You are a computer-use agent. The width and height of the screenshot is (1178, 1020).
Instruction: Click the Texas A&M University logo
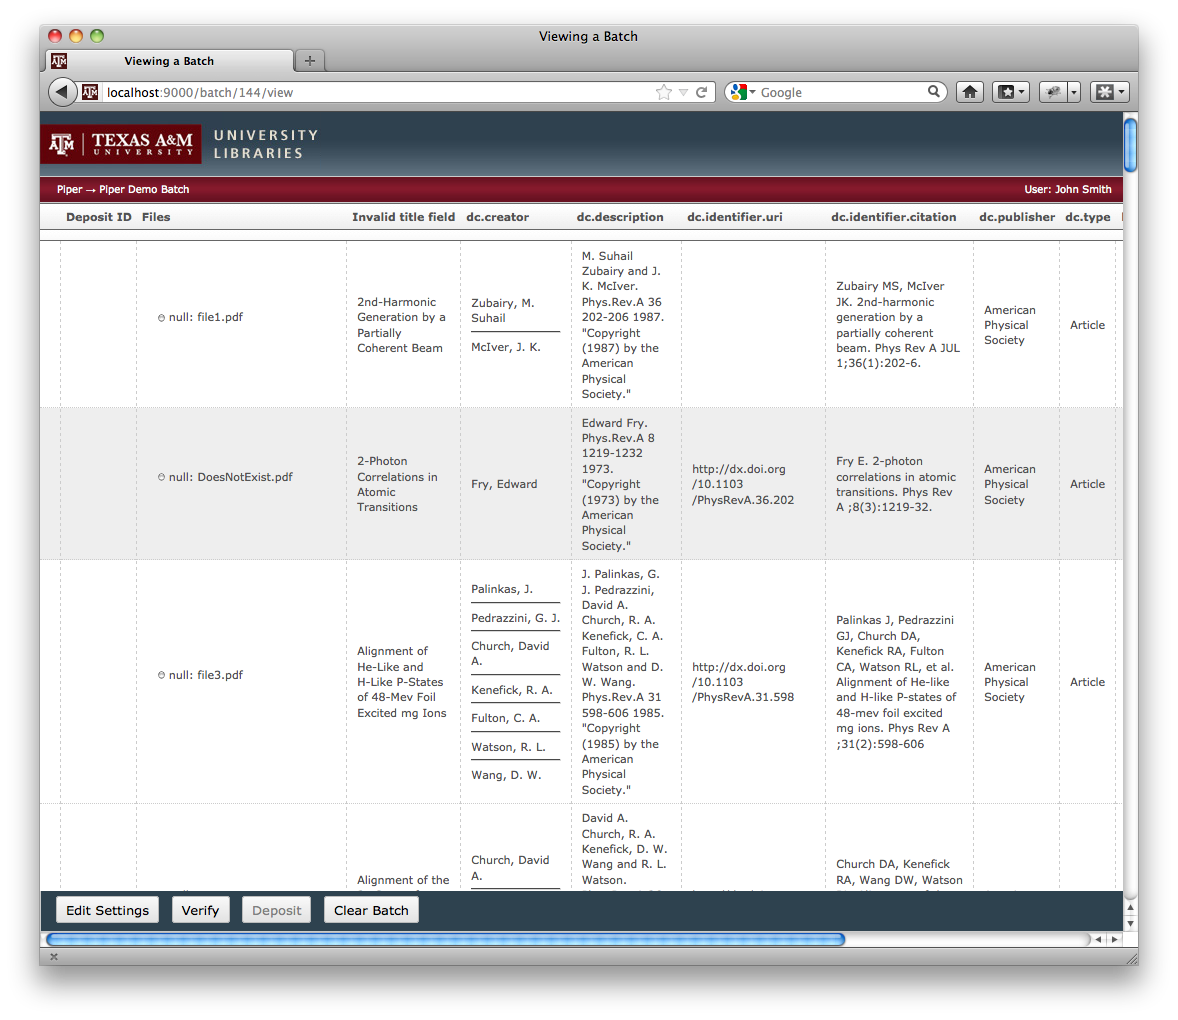[x=121, y=143]
